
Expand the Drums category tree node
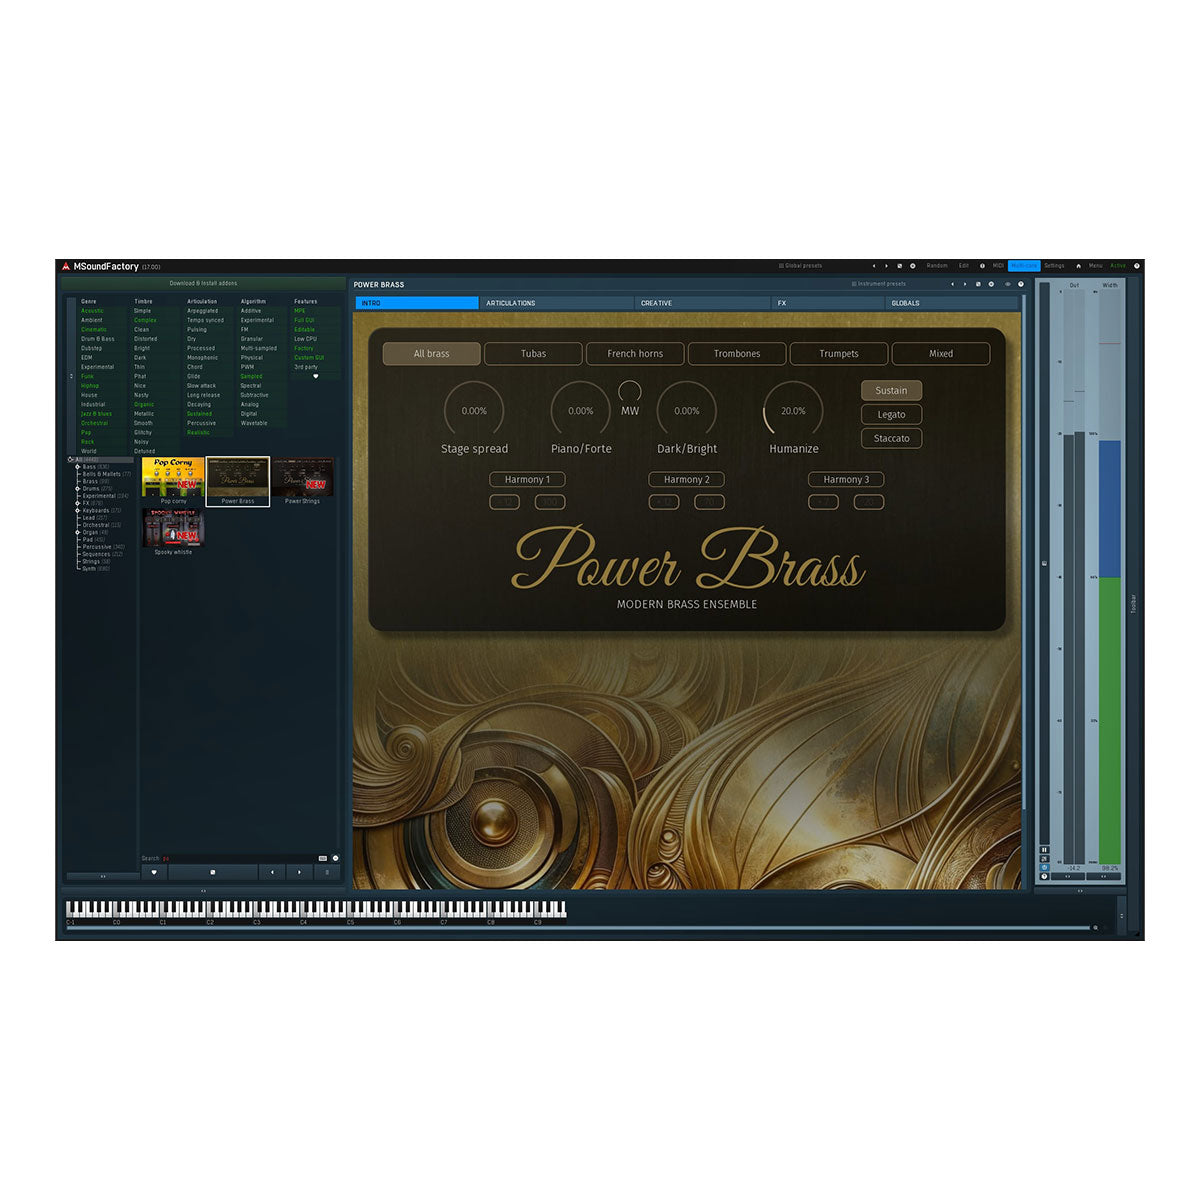point(78,489)
